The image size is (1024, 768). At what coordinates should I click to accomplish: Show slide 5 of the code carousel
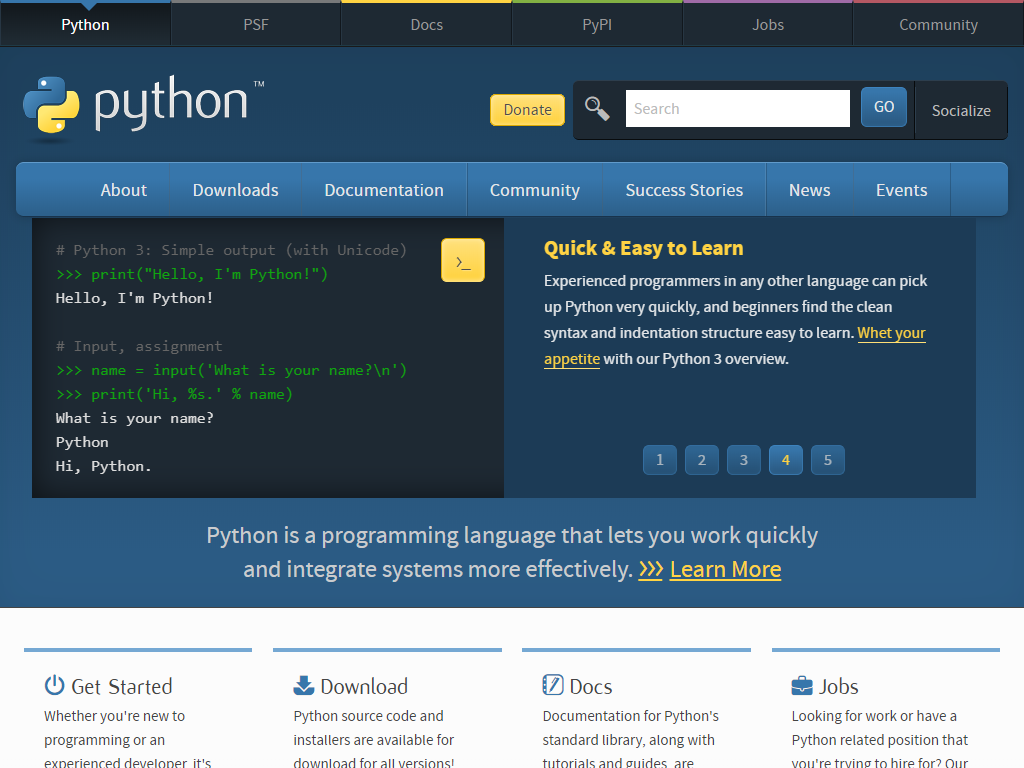click(827, 460)
